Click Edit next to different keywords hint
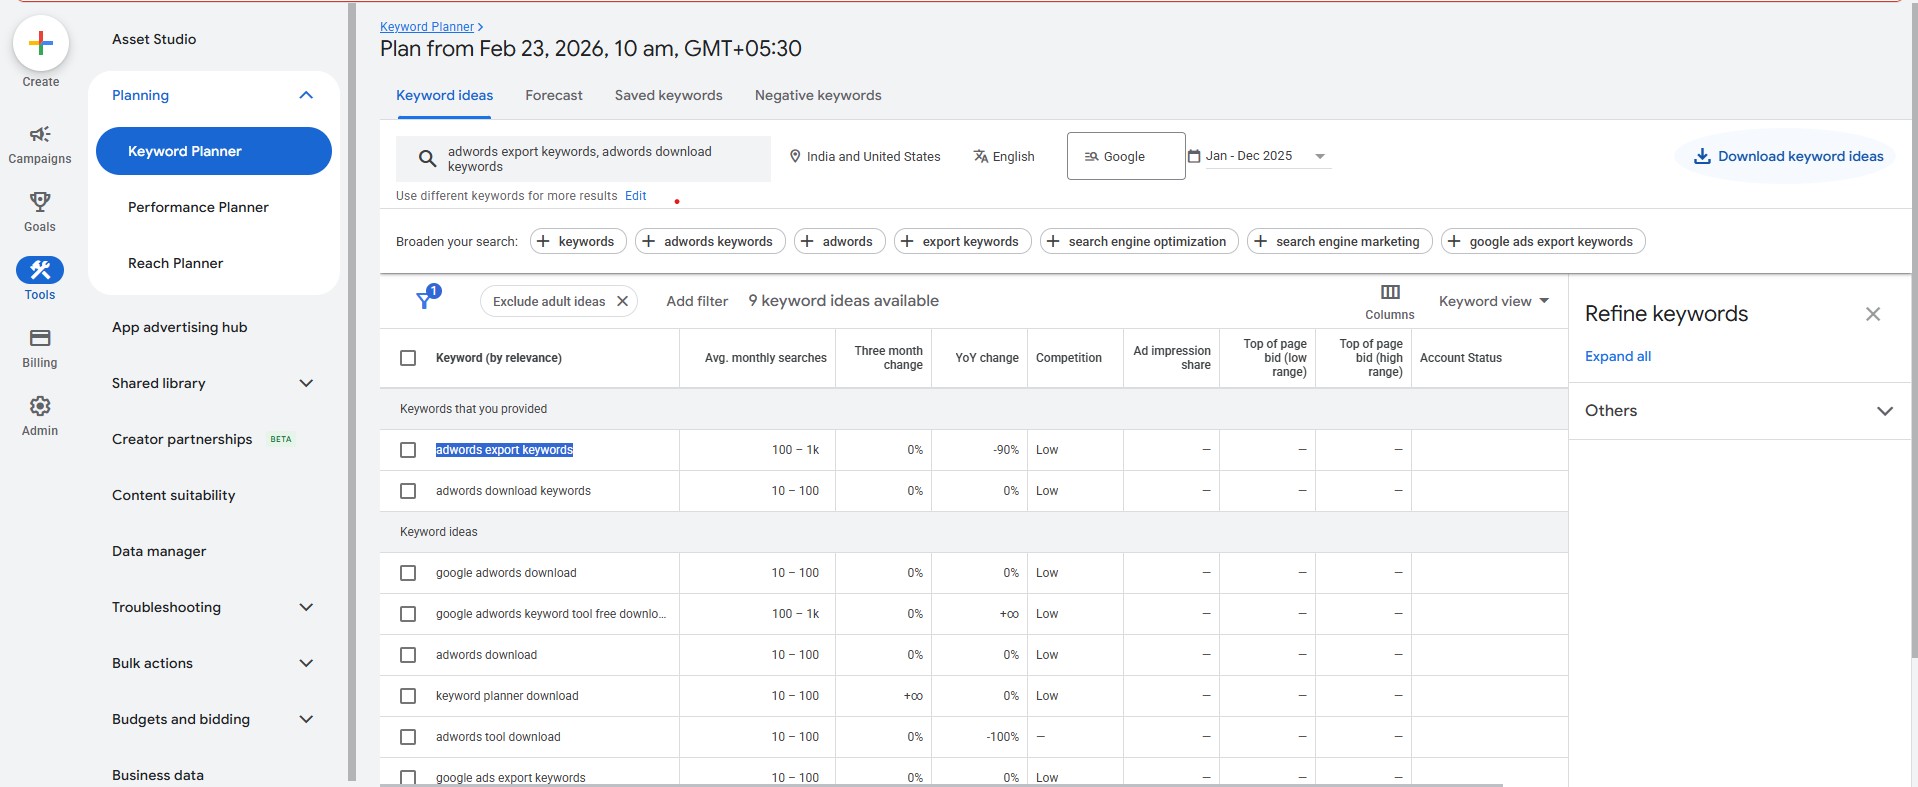The height and width of the screenshot is (787, 1918). [x=636, y=196]
